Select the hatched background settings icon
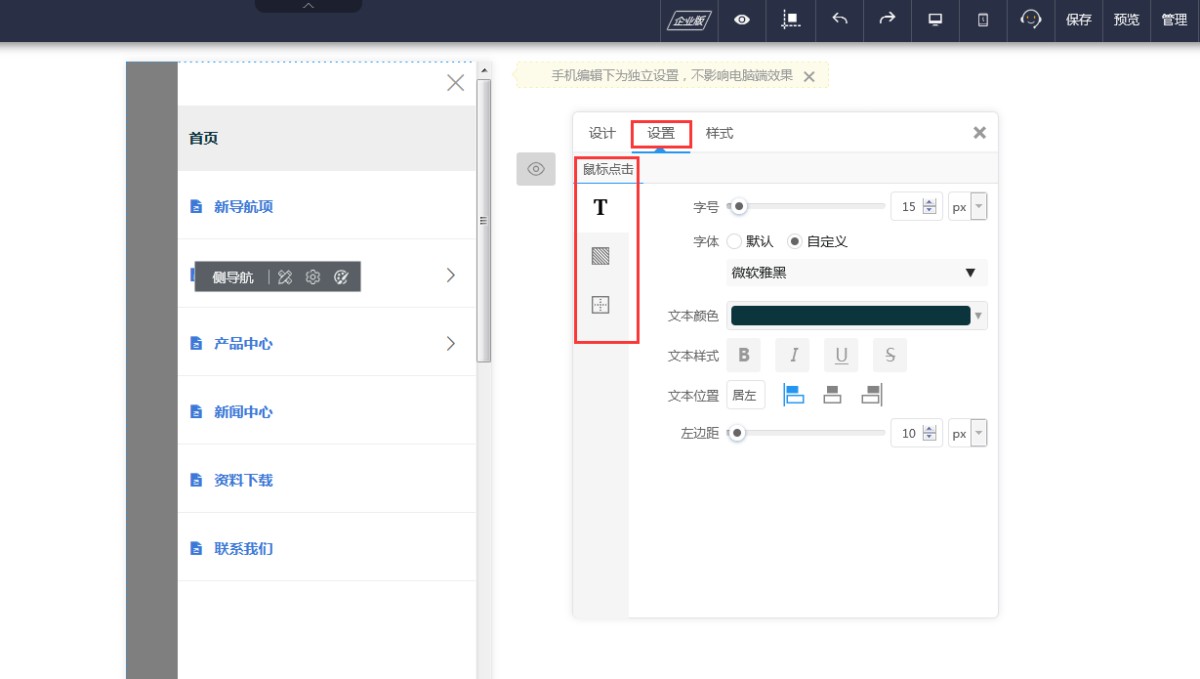Screen dimensions: 1200x679 (x=600, y=256)
